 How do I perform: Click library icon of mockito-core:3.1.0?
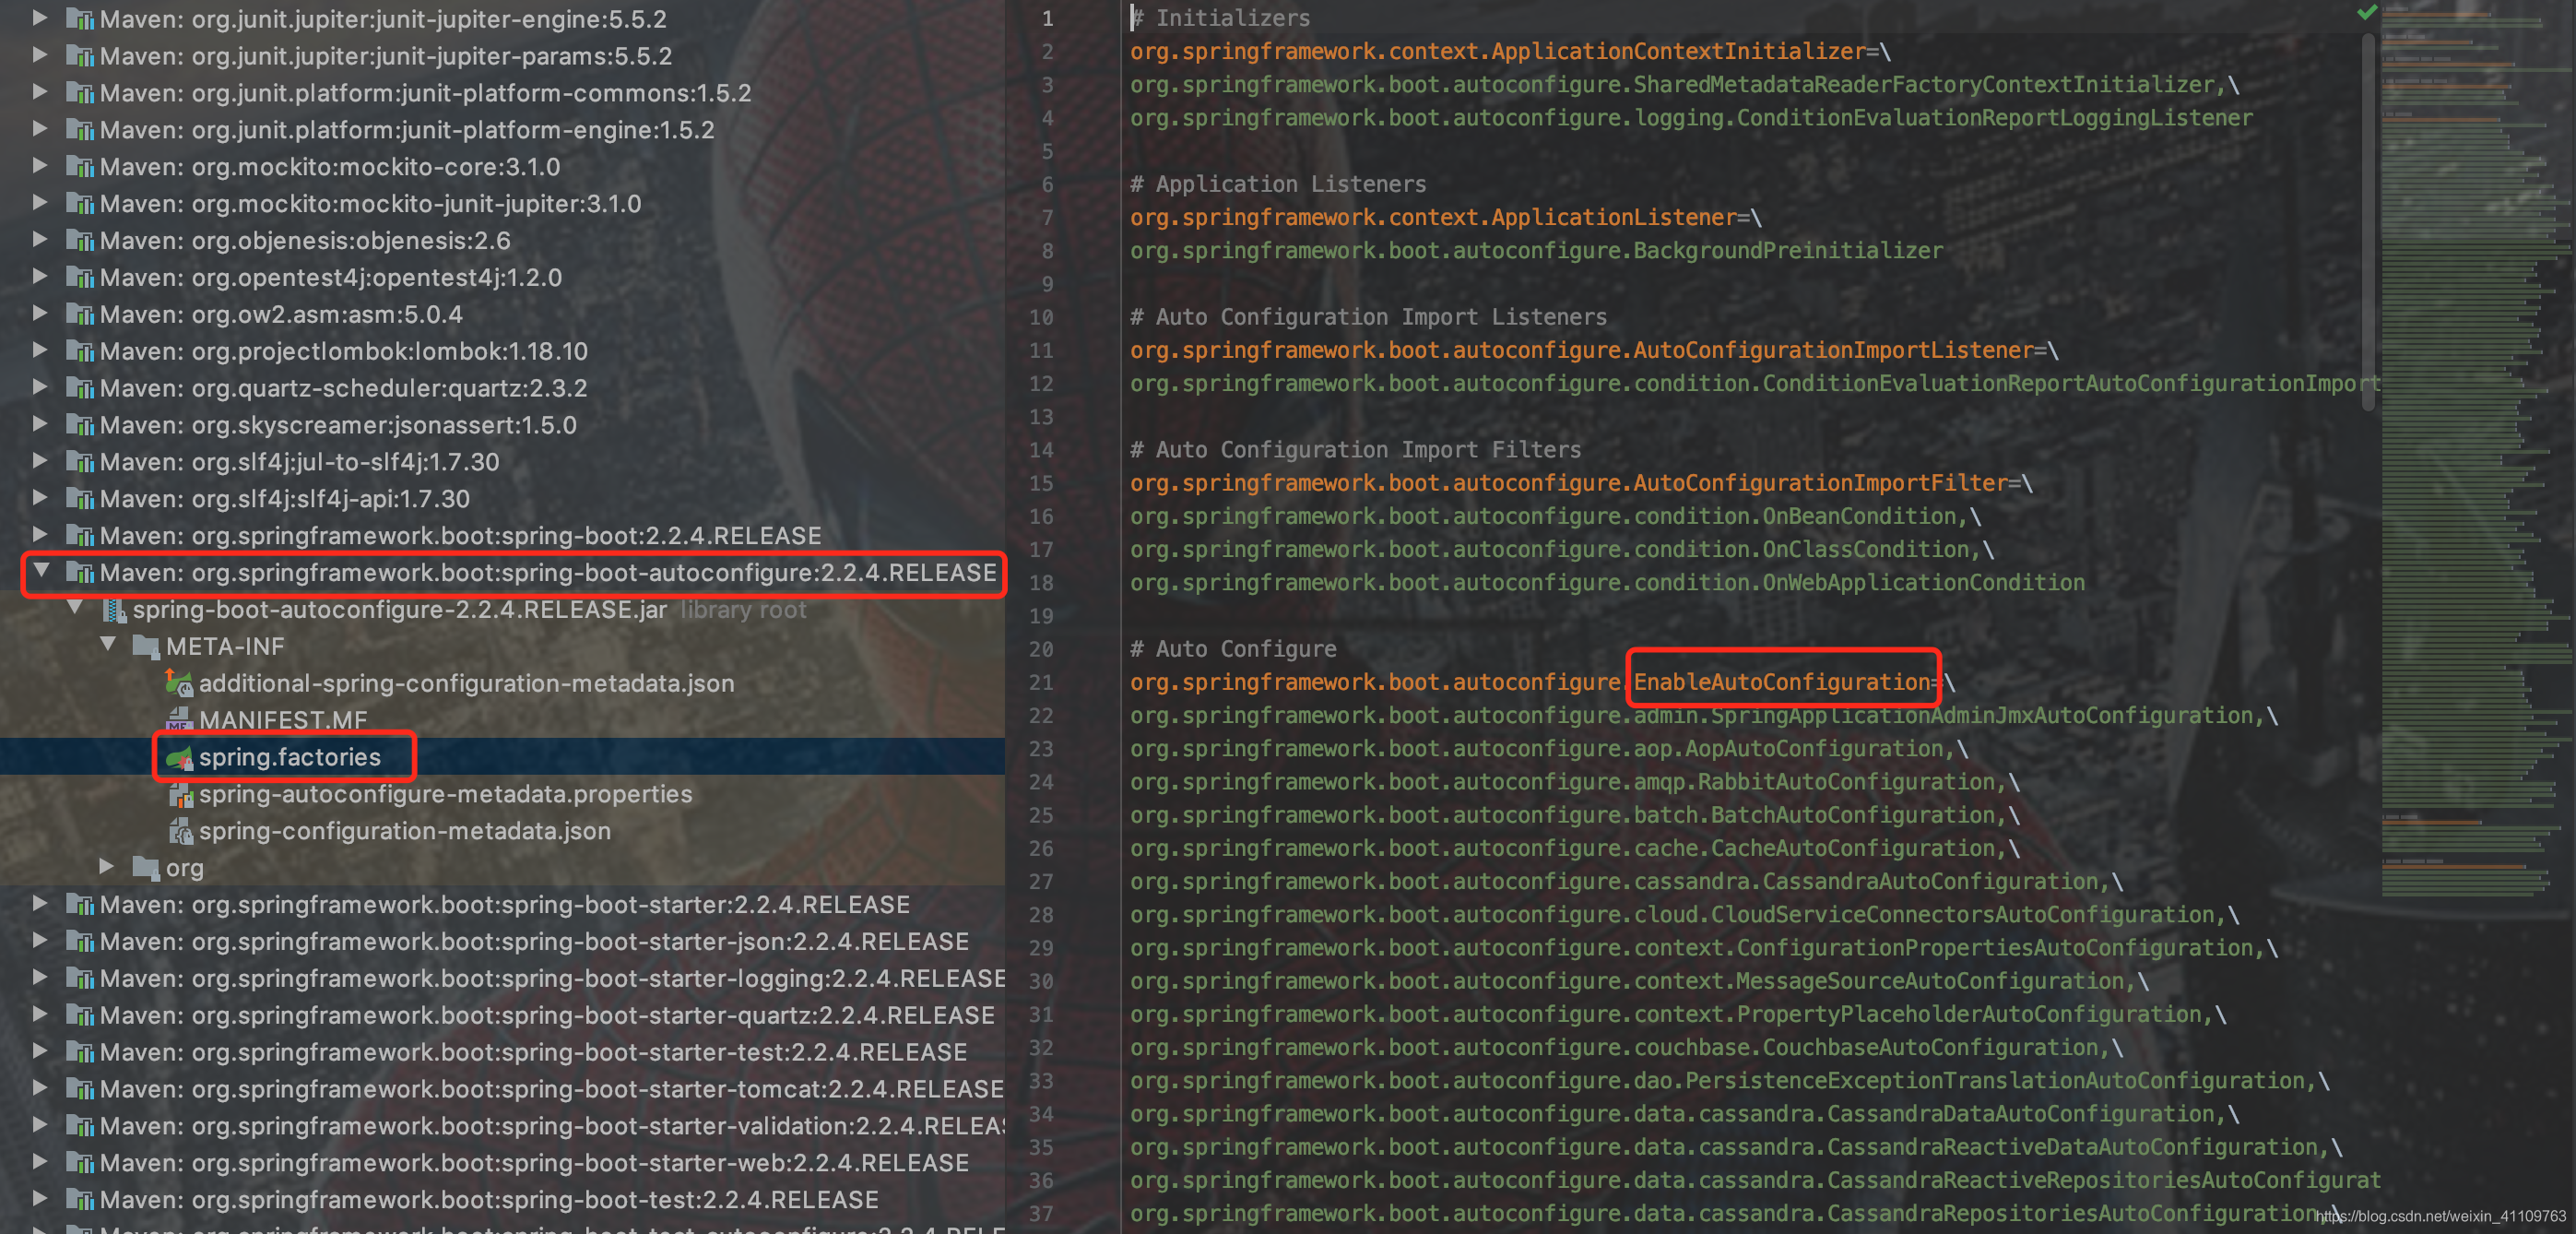80,167
